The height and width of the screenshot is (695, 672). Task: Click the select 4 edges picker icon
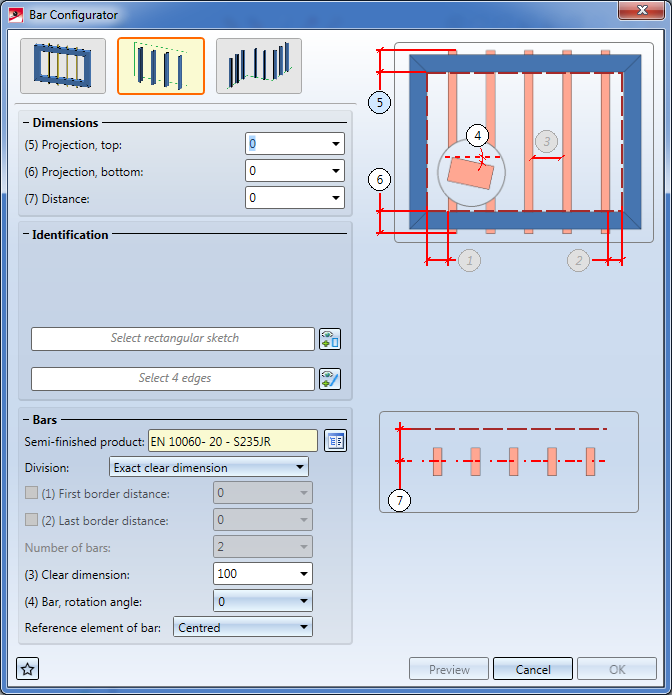330,379
